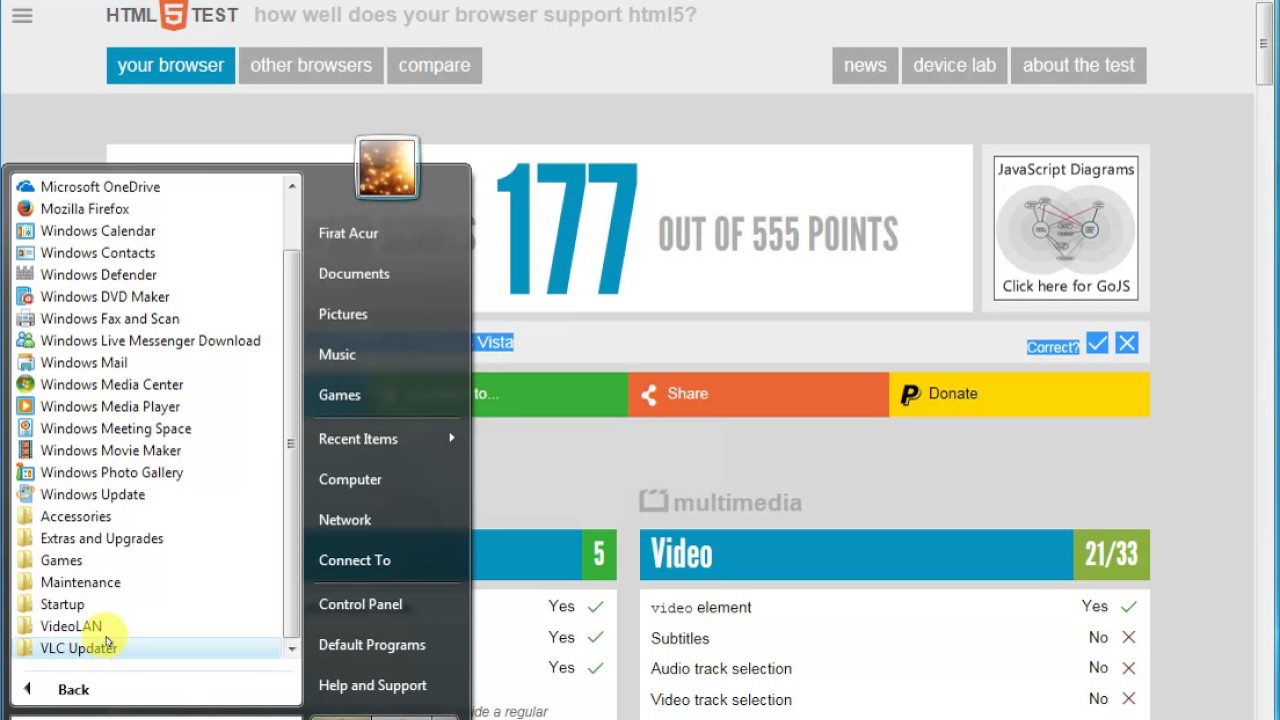Expand the VideoLAN folder
The height and width of the screenshot is (720, 1280).
pos(71,627)
